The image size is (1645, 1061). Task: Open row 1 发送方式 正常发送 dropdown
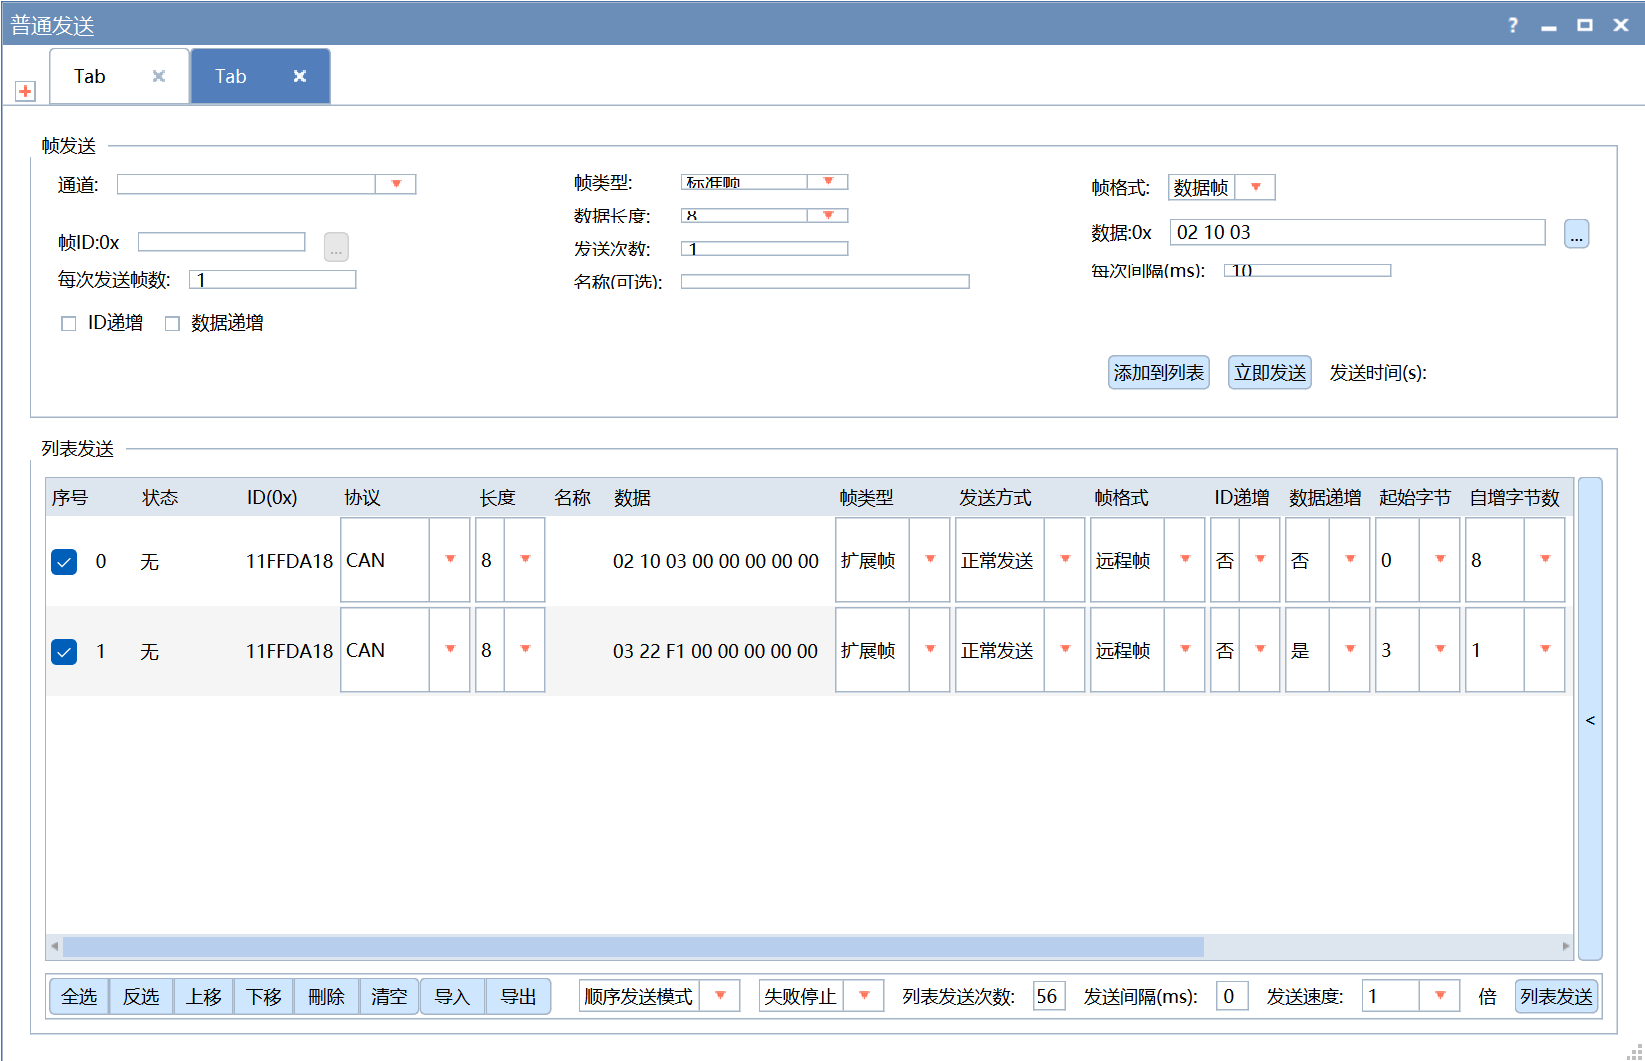(x=1065, y=650)
